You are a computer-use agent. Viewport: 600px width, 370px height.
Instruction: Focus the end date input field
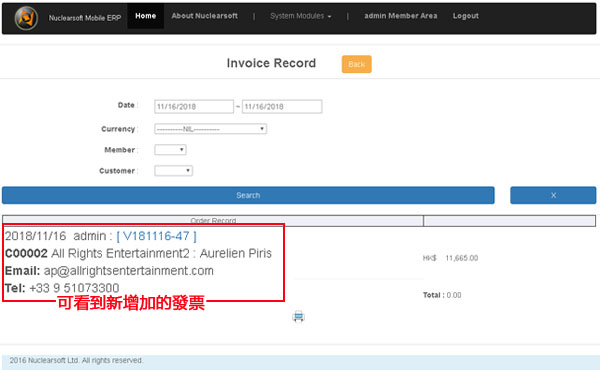(282, 106)
